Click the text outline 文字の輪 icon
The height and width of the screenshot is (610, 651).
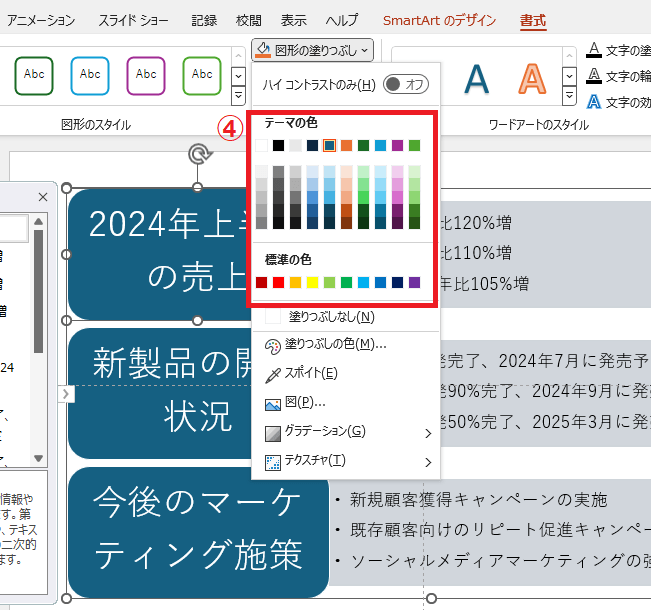(x=594, y=76)
